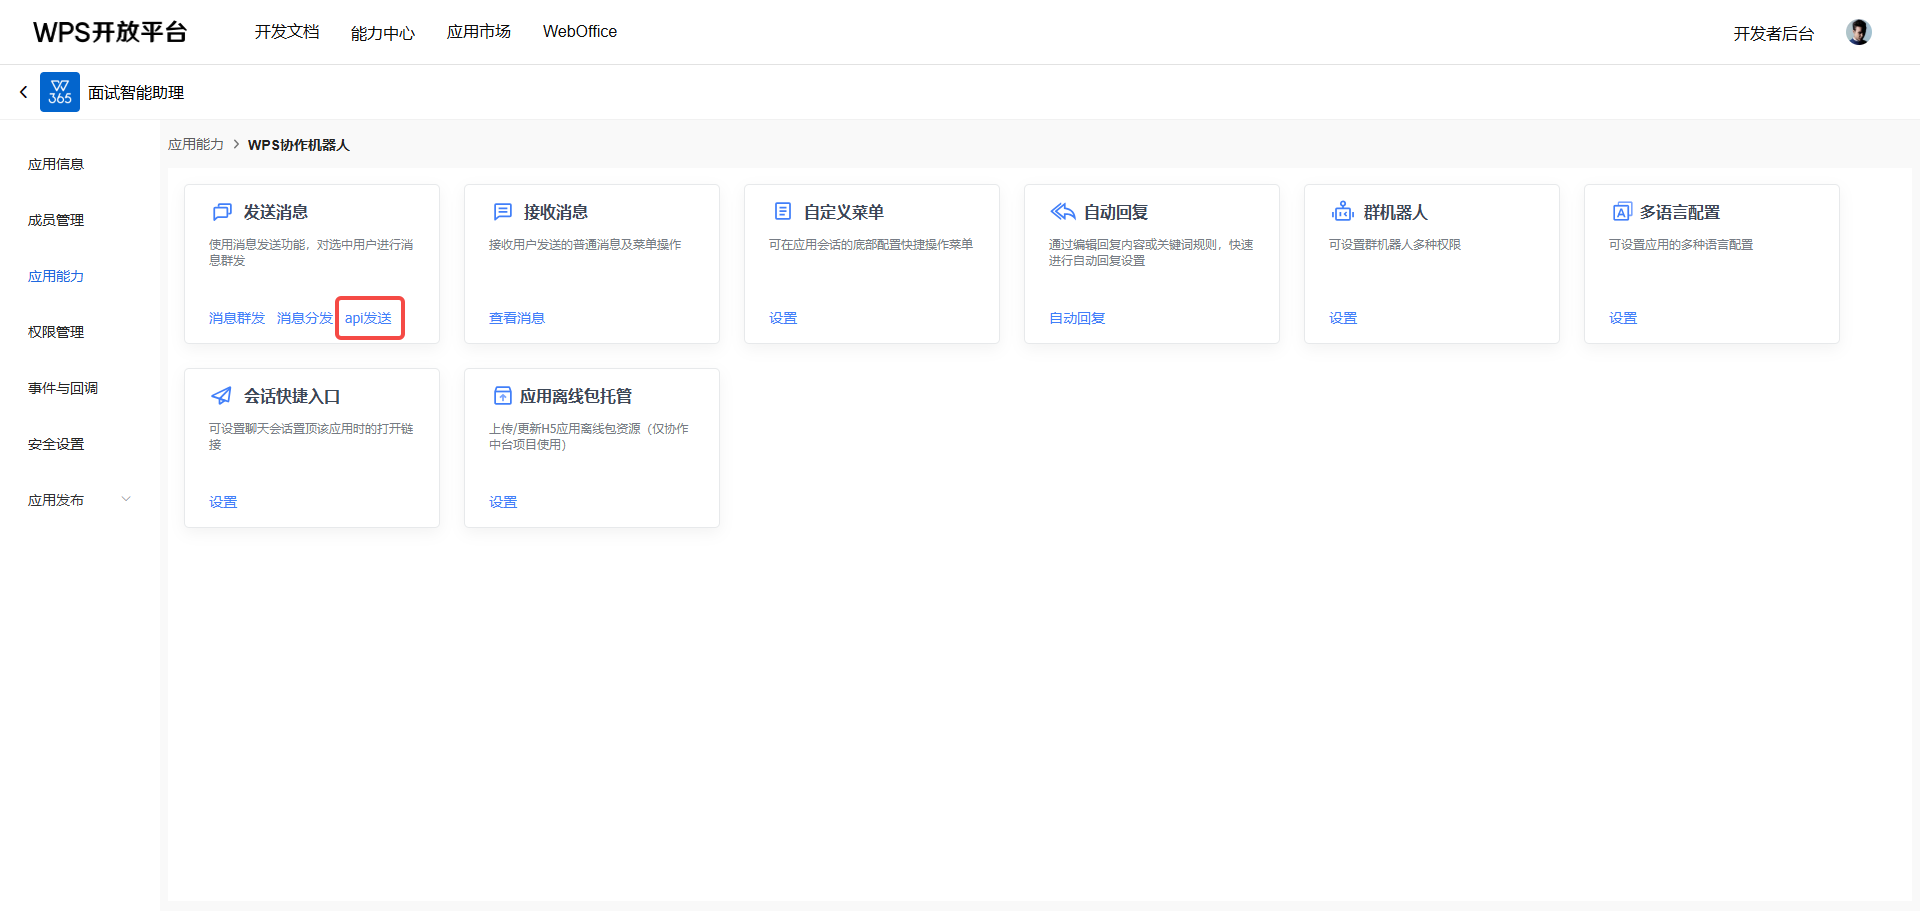Click the 应用离线包托管 upload icon

[x=503, y=396]
